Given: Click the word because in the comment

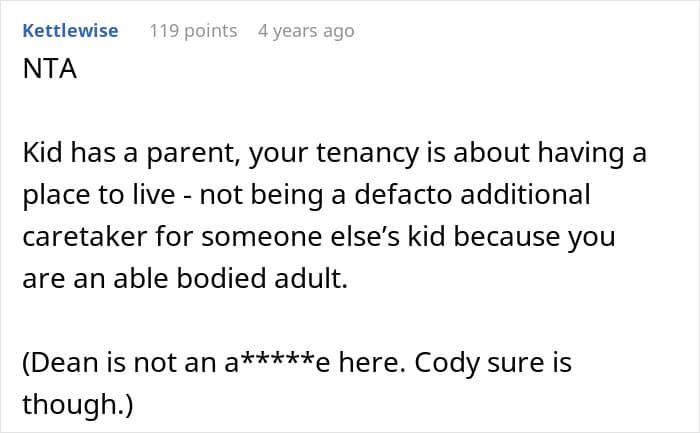Looking at the screenshot, I should click(x=507, y=237).
